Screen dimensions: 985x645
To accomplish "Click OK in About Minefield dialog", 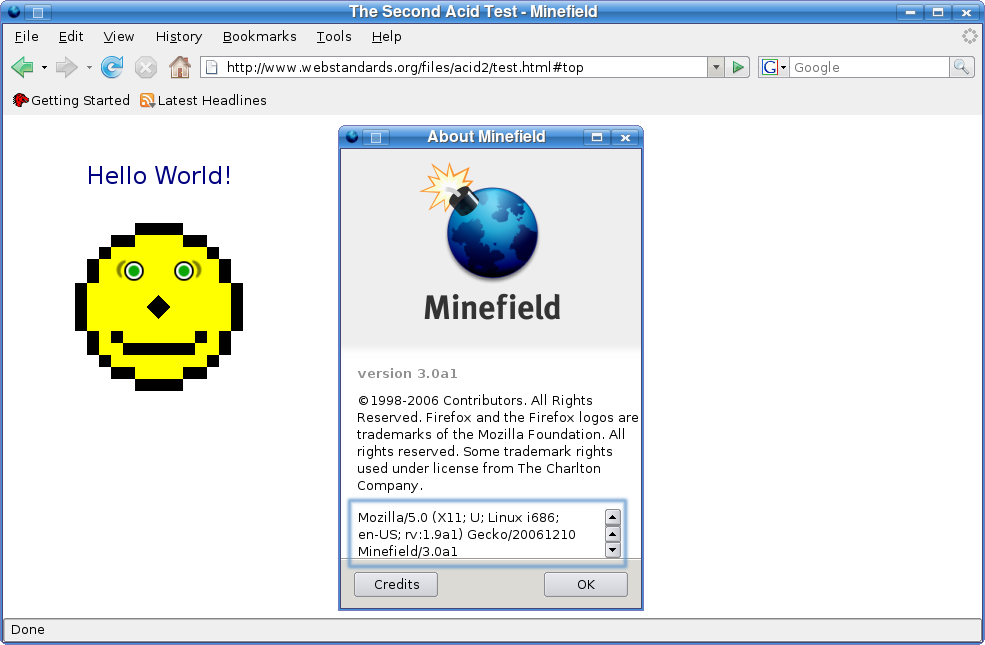I will click(x=585, y=585).
